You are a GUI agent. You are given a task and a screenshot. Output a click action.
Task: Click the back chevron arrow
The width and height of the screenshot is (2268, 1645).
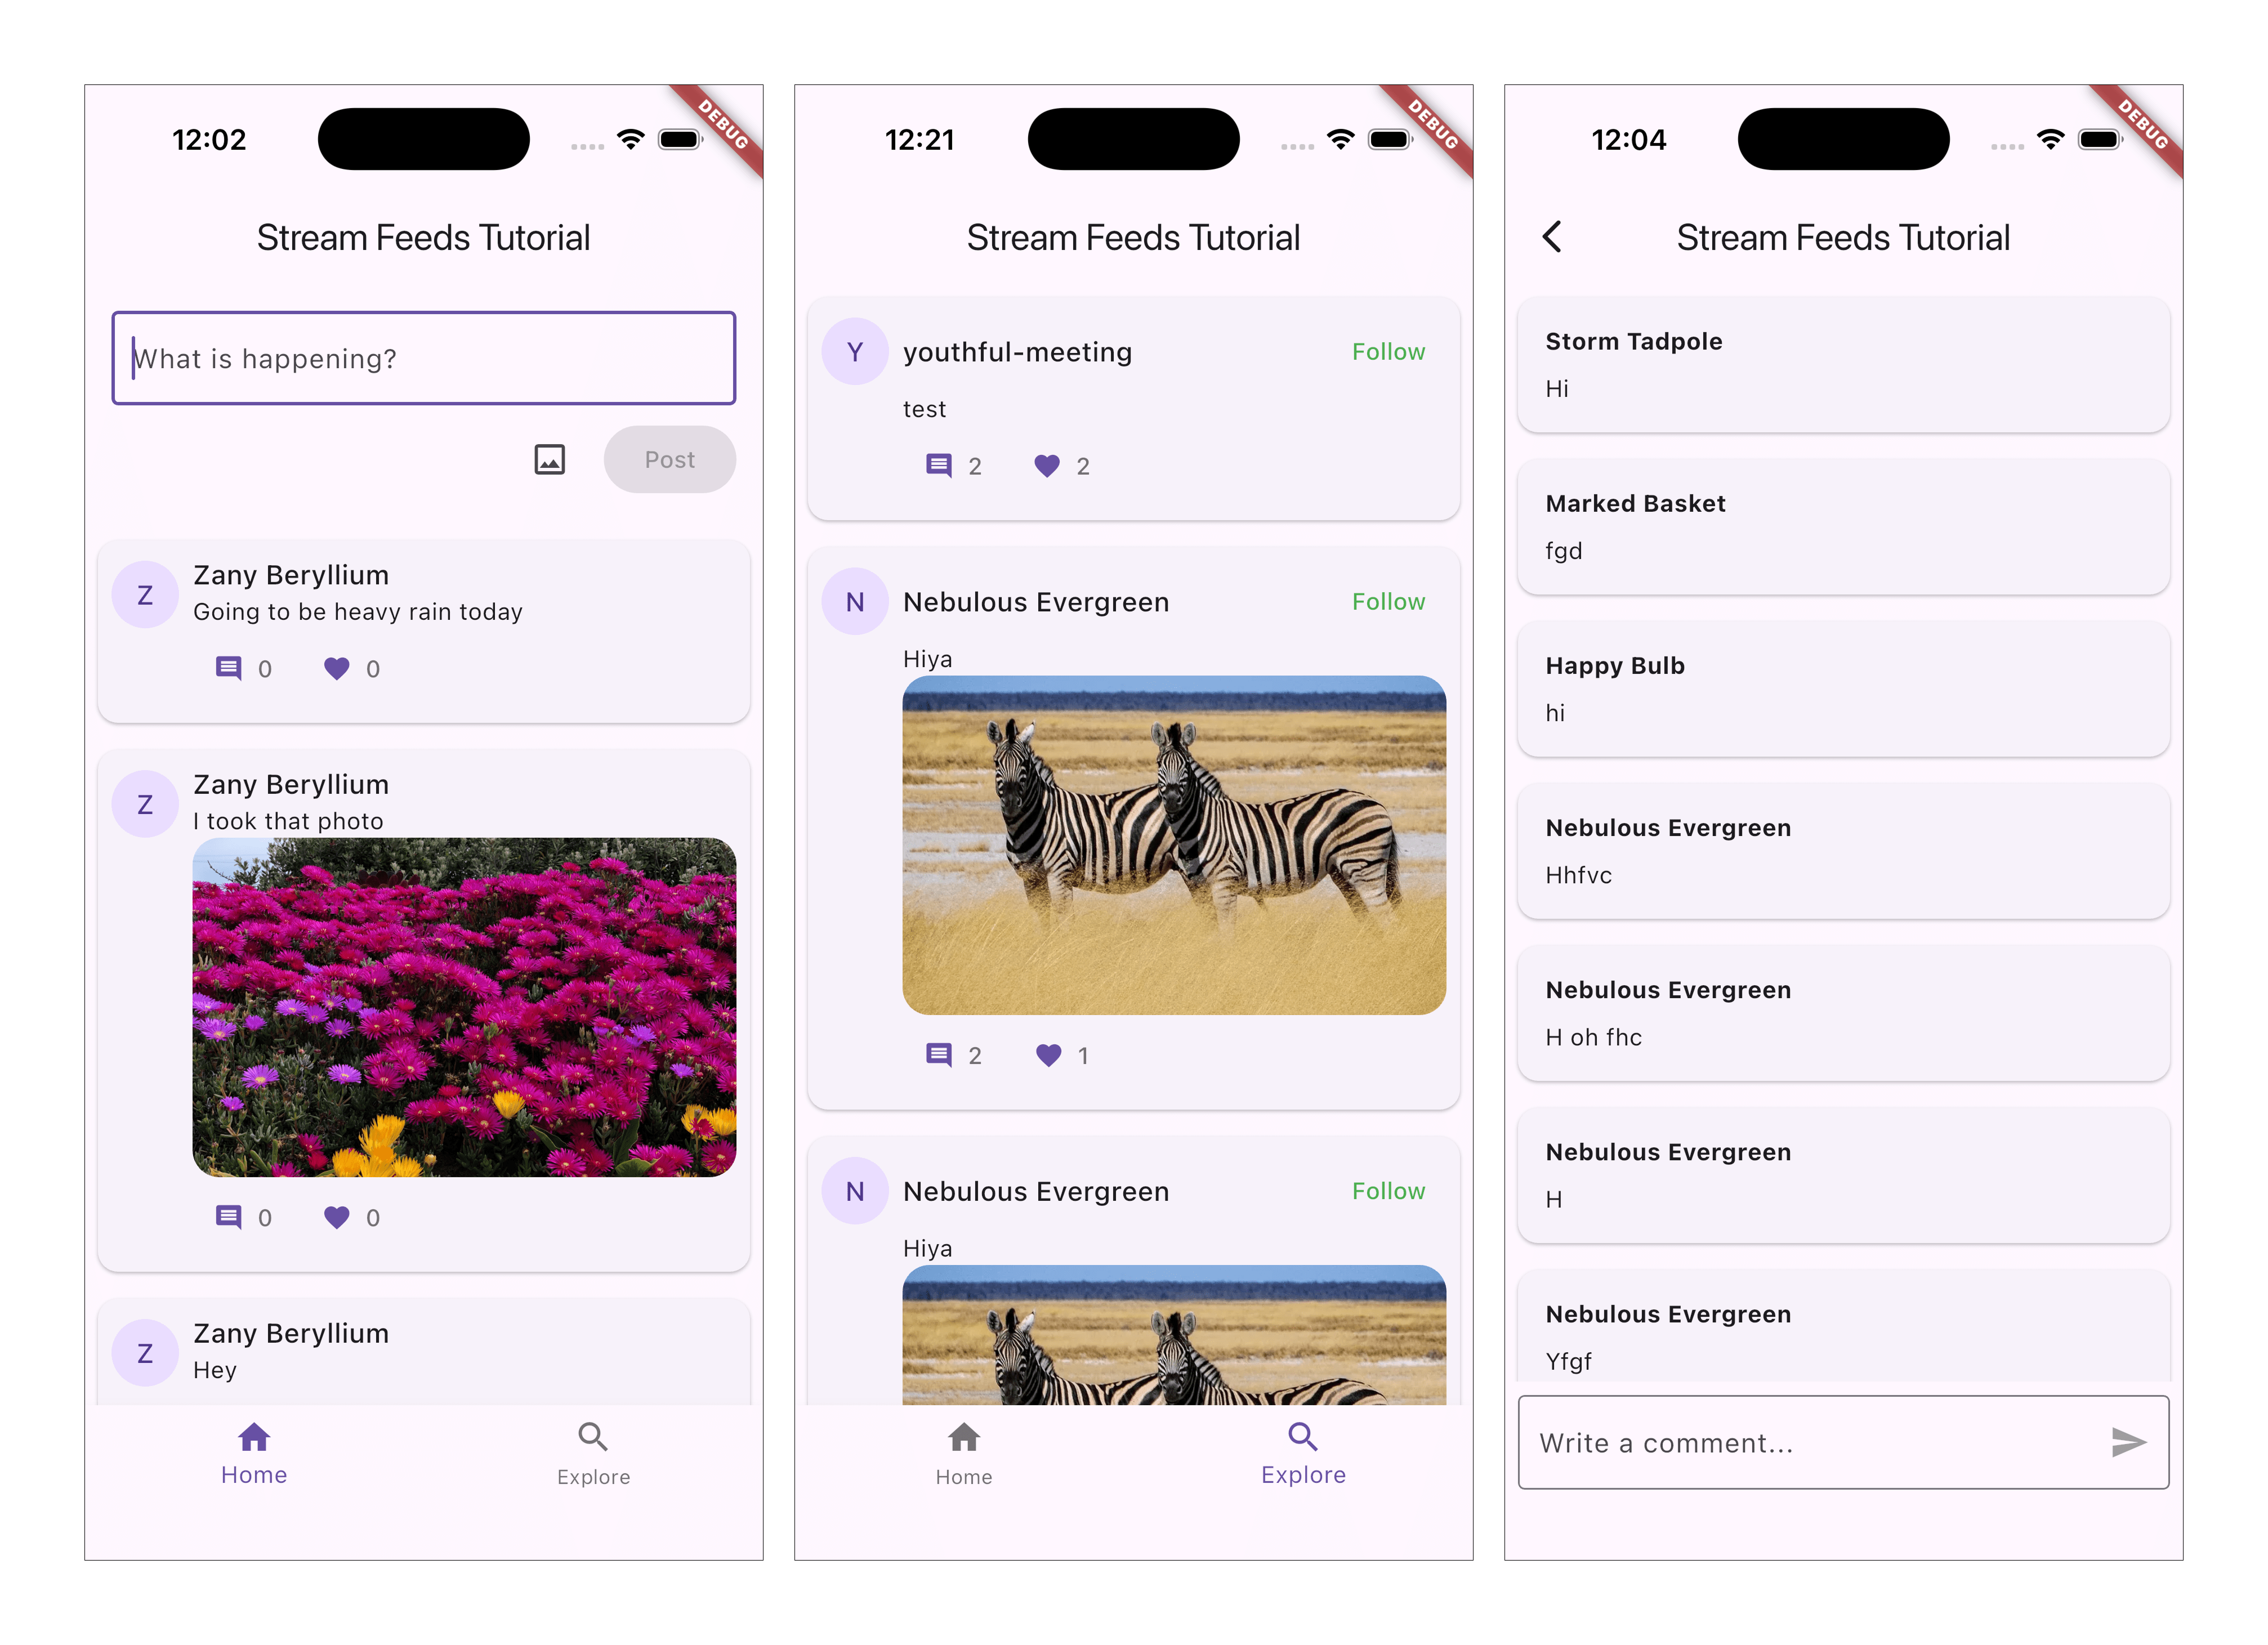click(x=1552, y=237)
